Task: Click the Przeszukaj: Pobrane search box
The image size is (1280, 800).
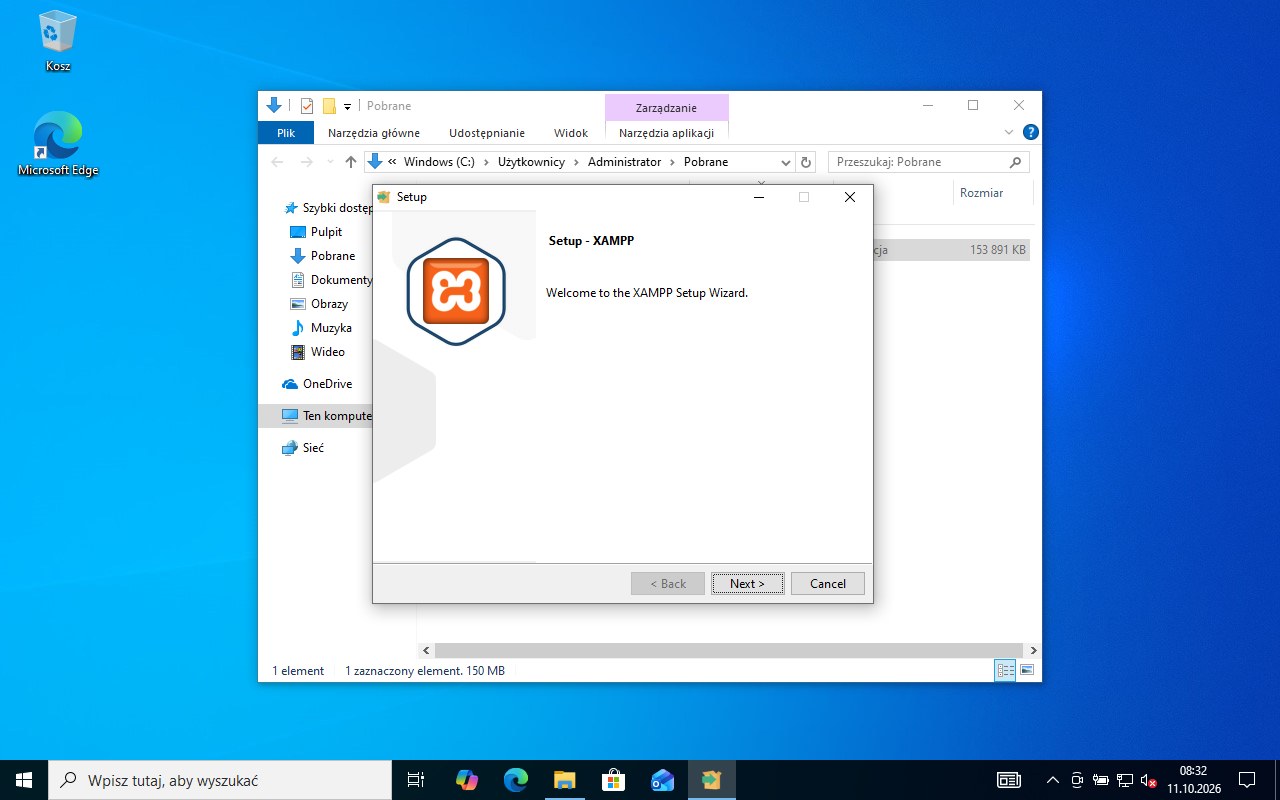Action: point(928,162)
